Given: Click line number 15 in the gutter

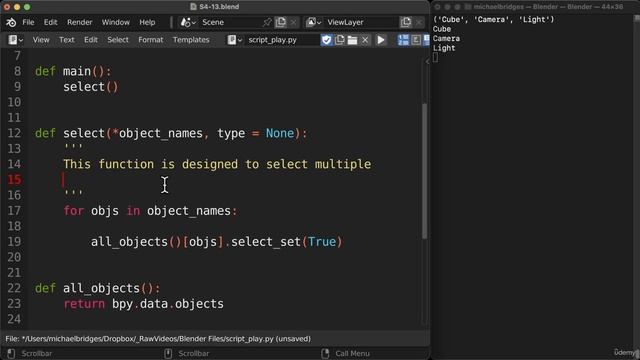Looking at the screenshot, I should 14,180.
